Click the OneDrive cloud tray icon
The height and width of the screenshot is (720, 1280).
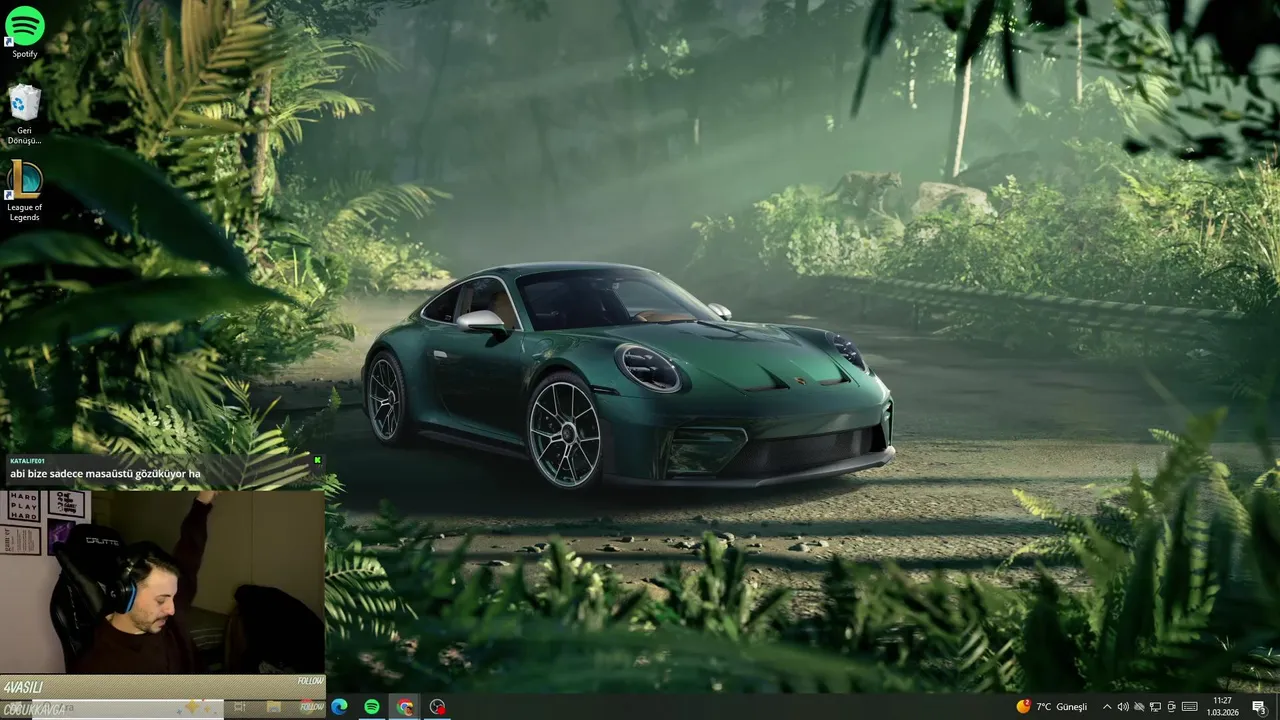click(1139, 707)
